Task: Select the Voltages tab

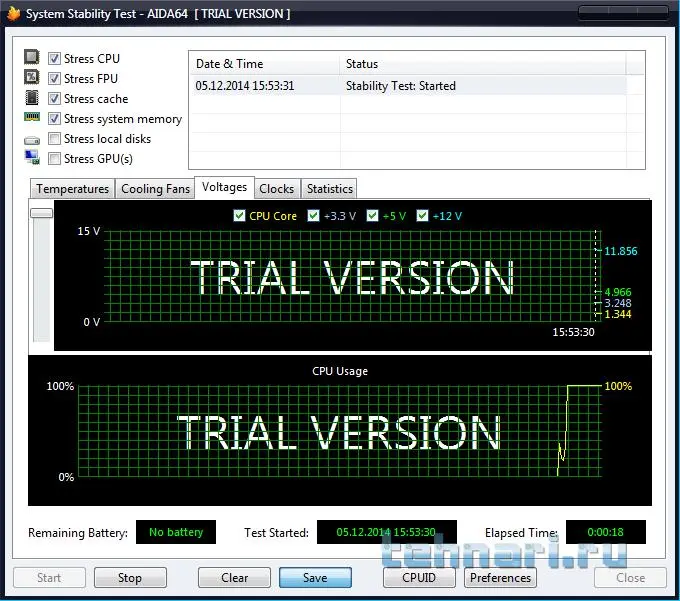Action: click(x=224, y=187)
